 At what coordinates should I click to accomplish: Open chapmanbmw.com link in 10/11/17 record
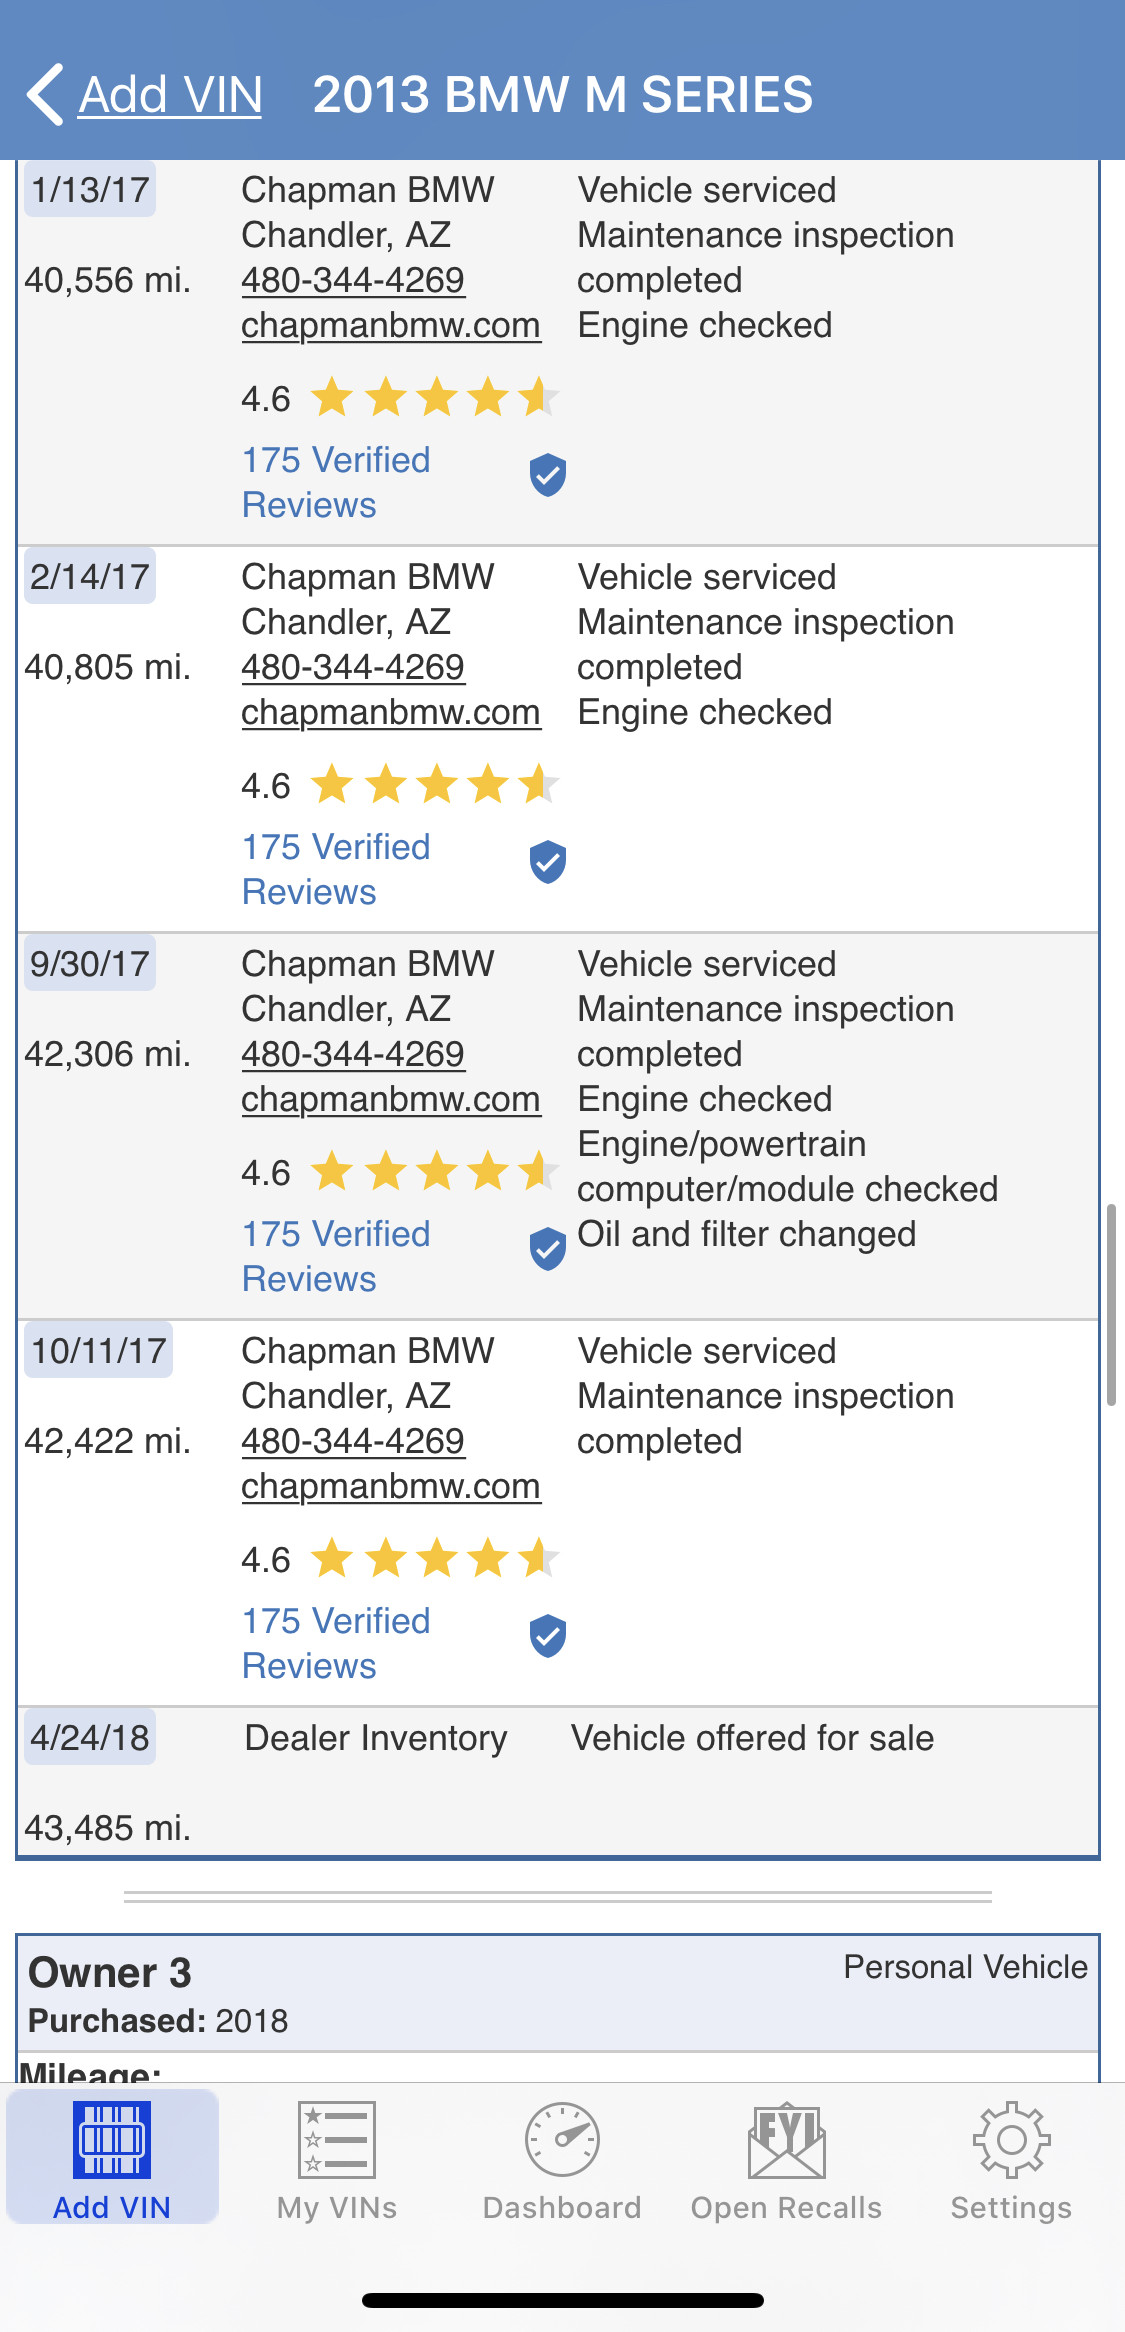click(391, 1486)
